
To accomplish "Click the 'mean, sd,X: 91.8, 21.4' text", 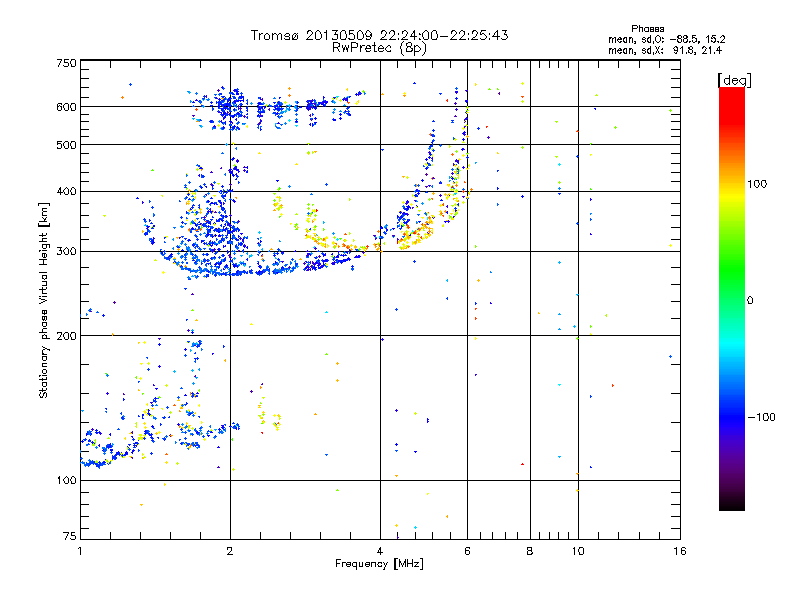I will (665, 50).
